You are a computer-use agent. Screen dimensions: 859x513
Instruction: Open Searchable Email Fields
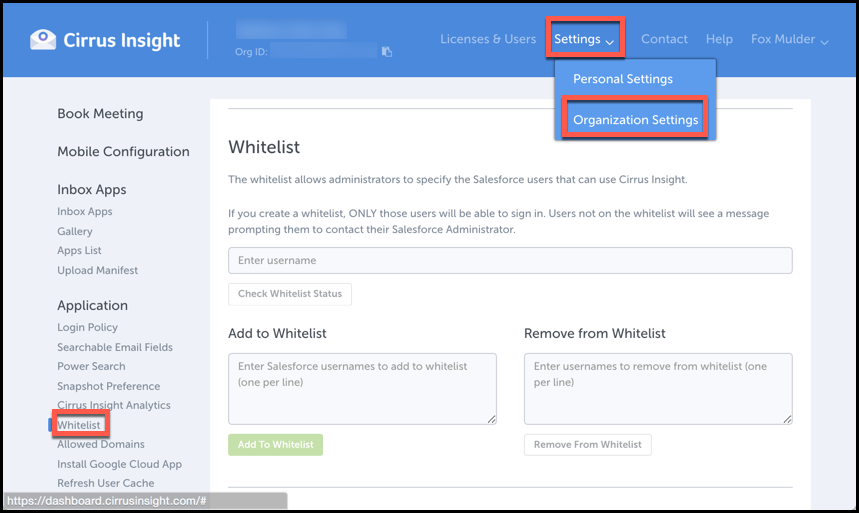click(114, 347)
